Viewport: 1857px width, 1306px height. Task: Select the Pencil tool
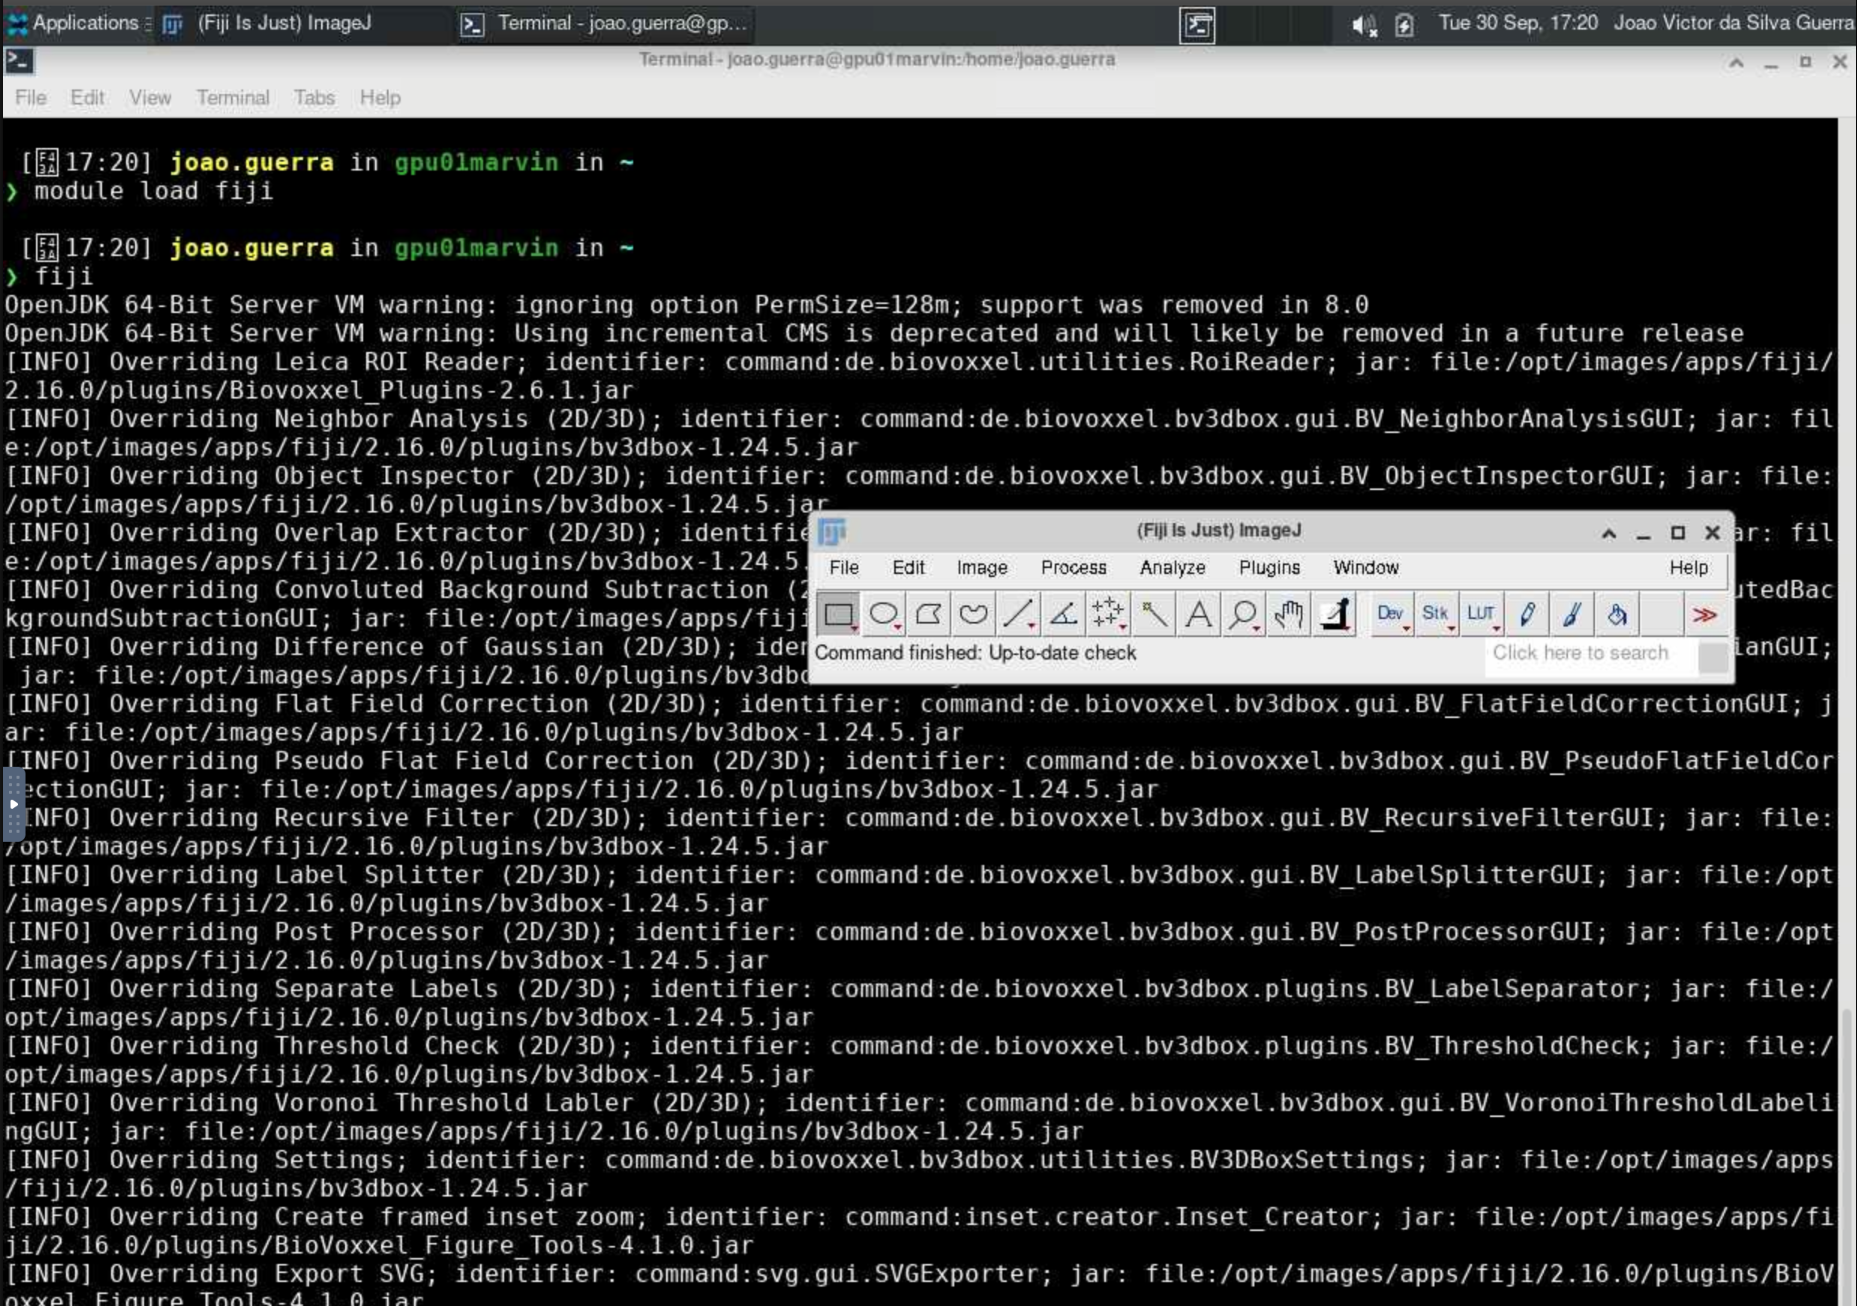coord(1527,614)
